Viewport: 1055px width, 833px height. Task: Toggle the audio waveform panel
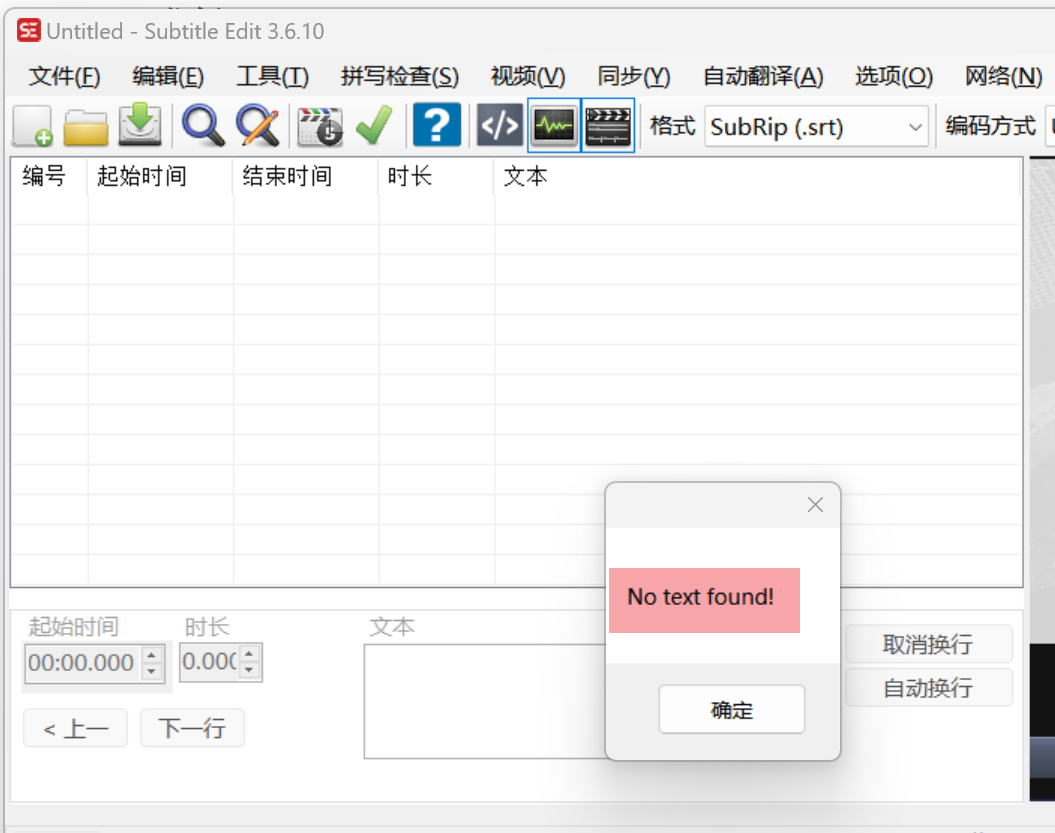coord(554,126)
